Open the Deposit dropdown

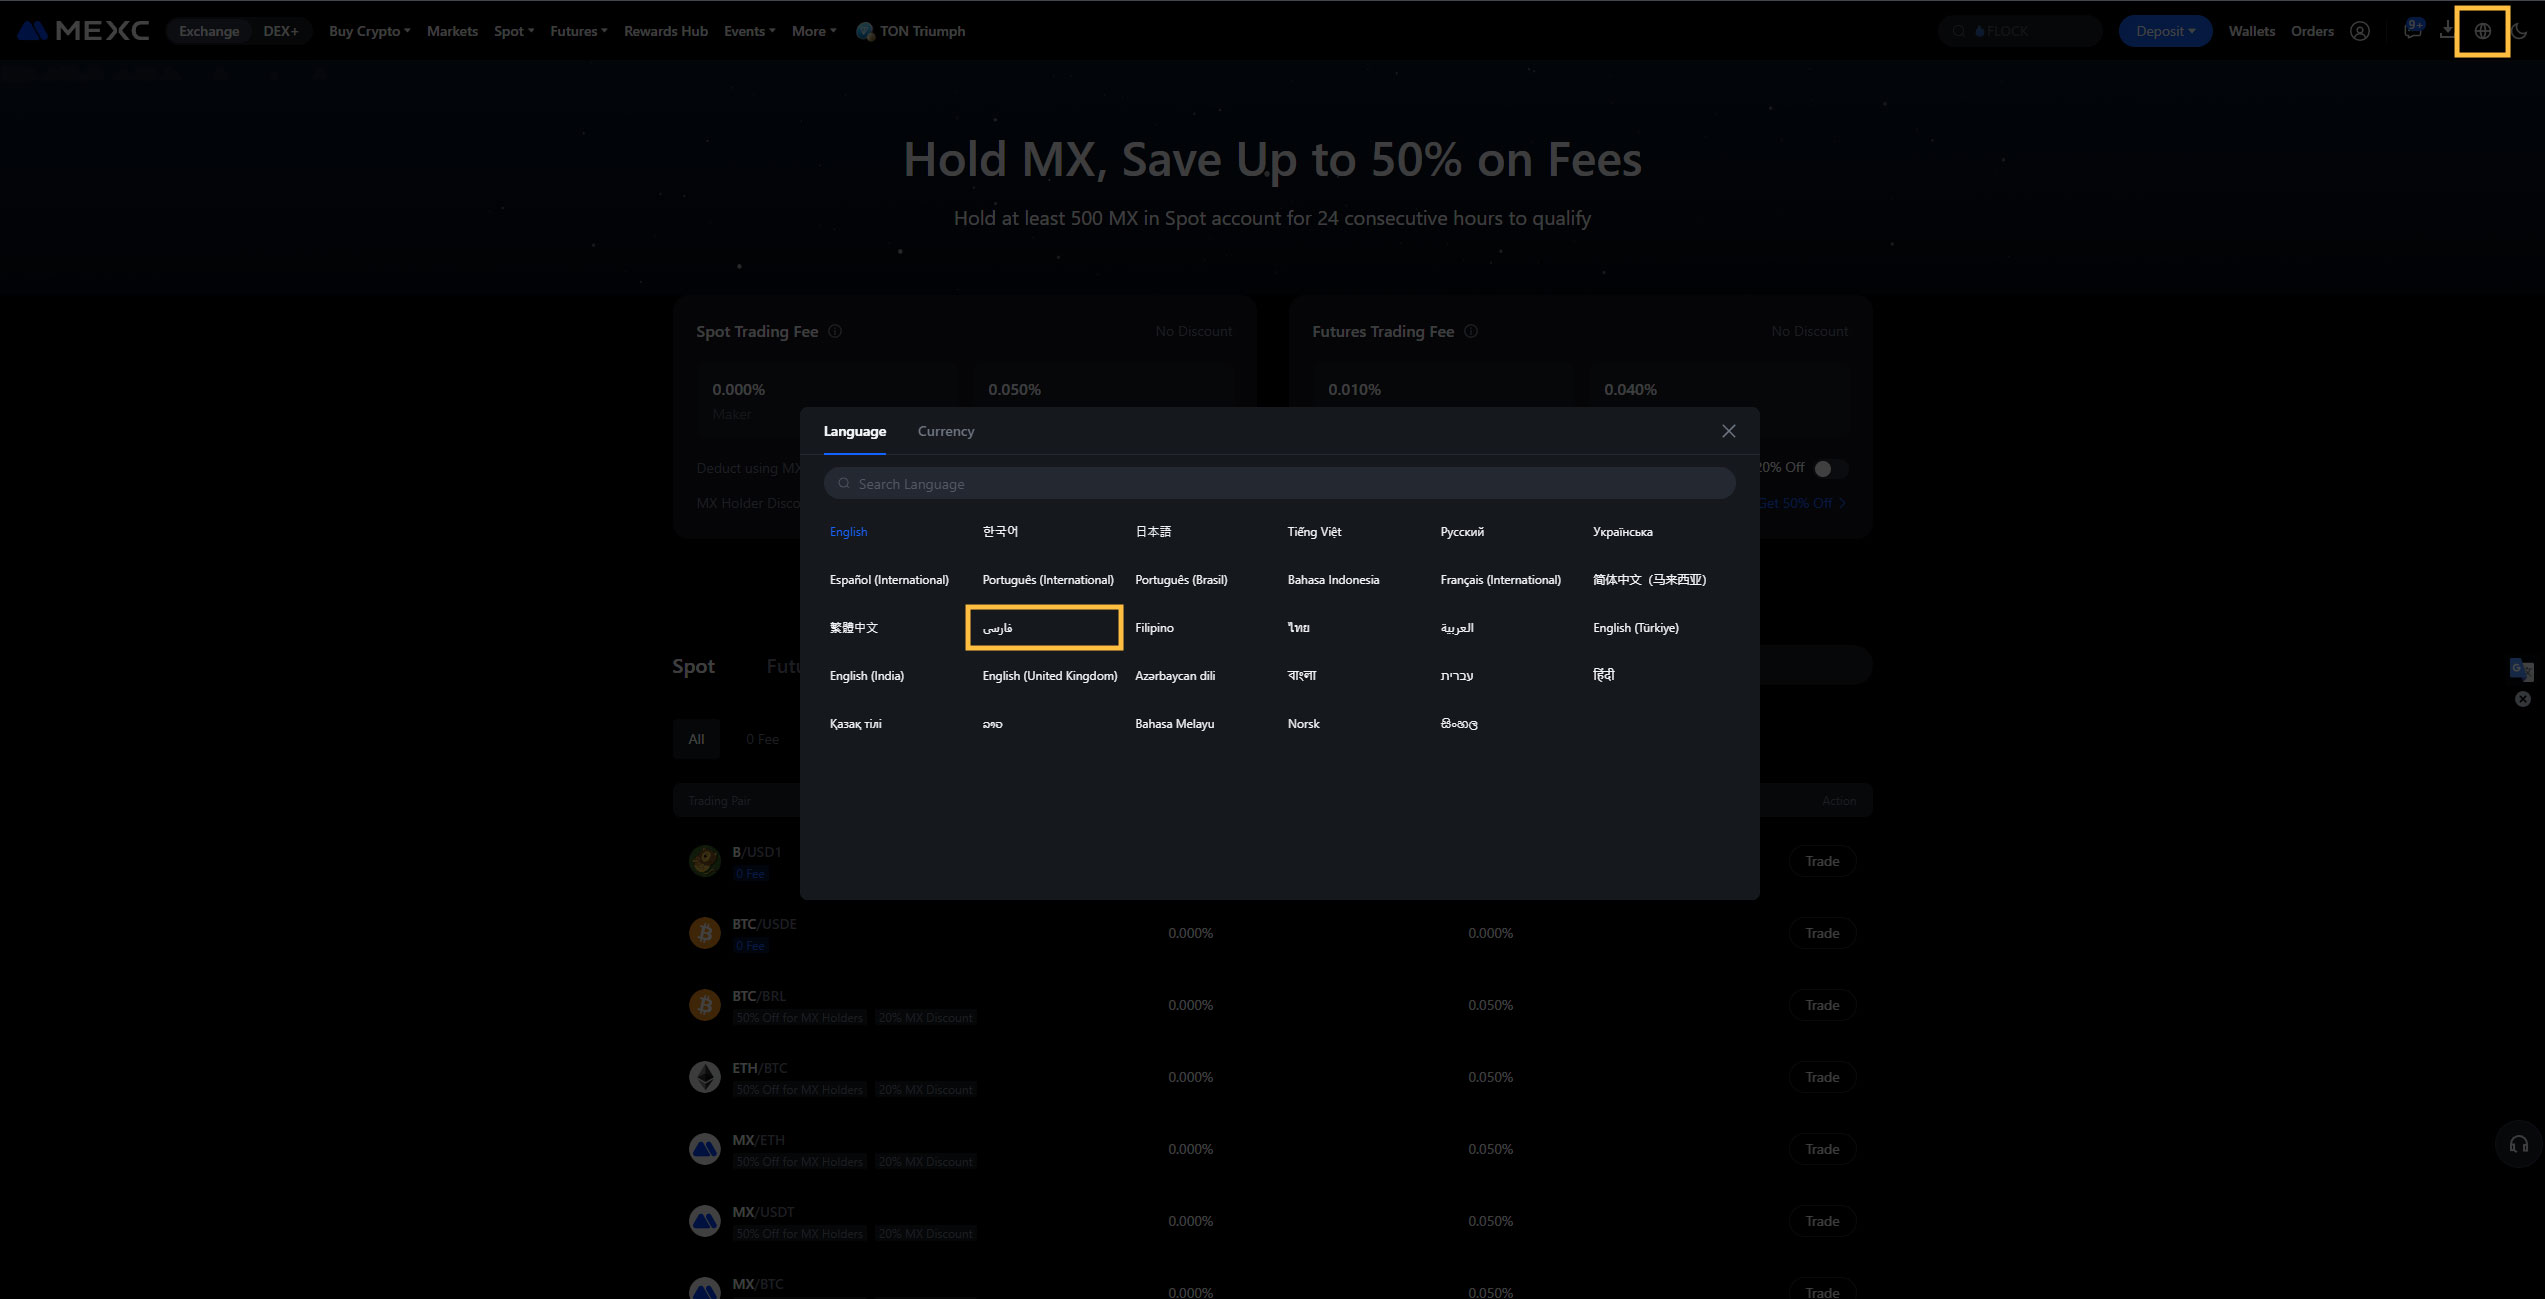pos(2165,31)
